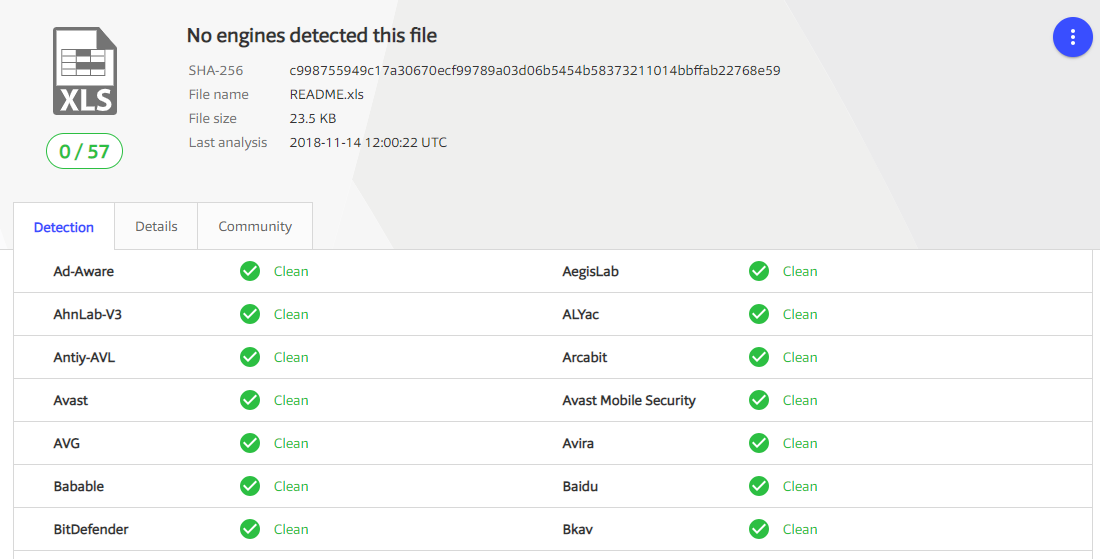Switch to the Details tab
Screen dimensions: 1100x559
click(x=156, y=226)
